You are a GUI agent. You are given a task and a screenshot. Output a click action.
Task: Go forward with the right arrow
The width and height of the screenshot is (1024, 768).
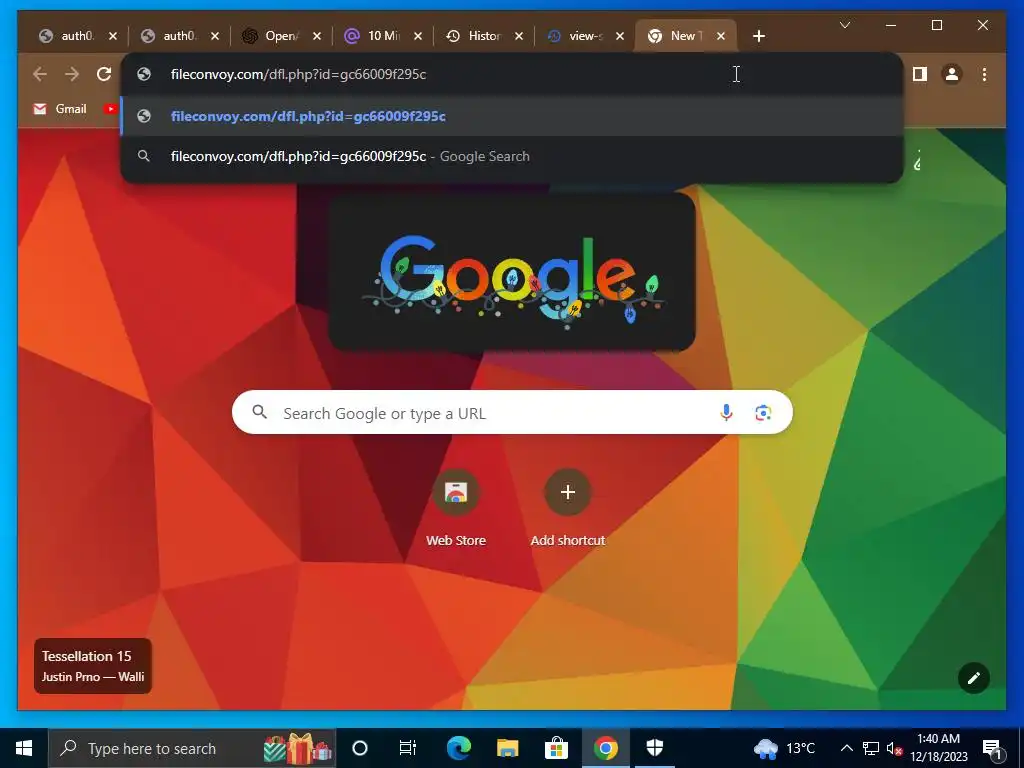tap(72, 74)
